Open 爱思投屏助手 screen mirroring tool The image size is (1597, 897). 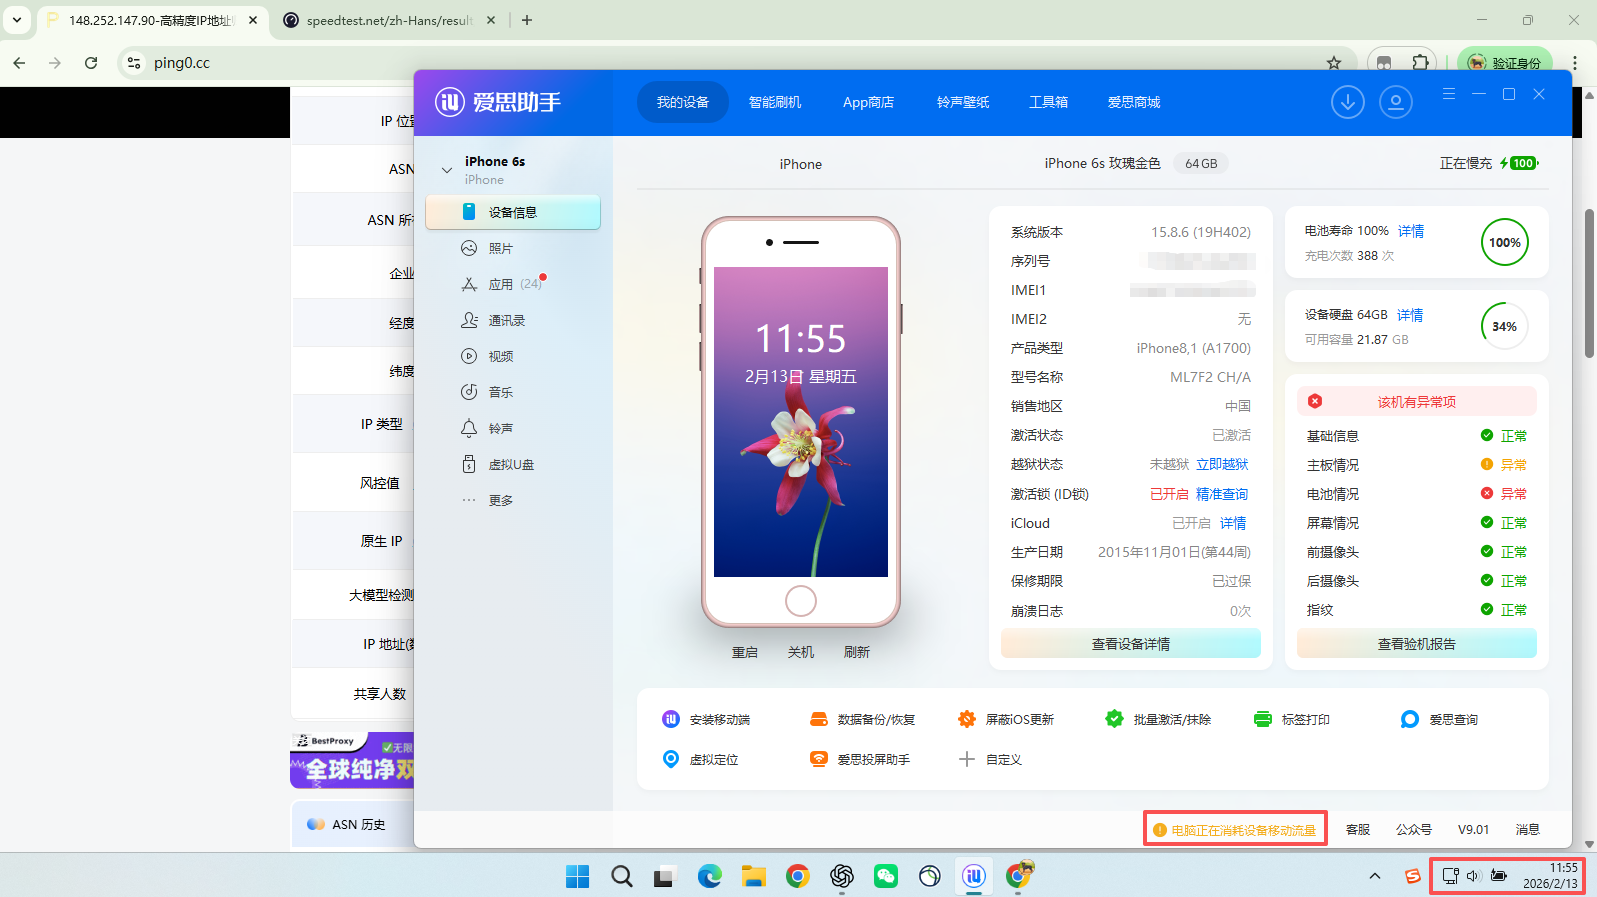coord(860,760)
